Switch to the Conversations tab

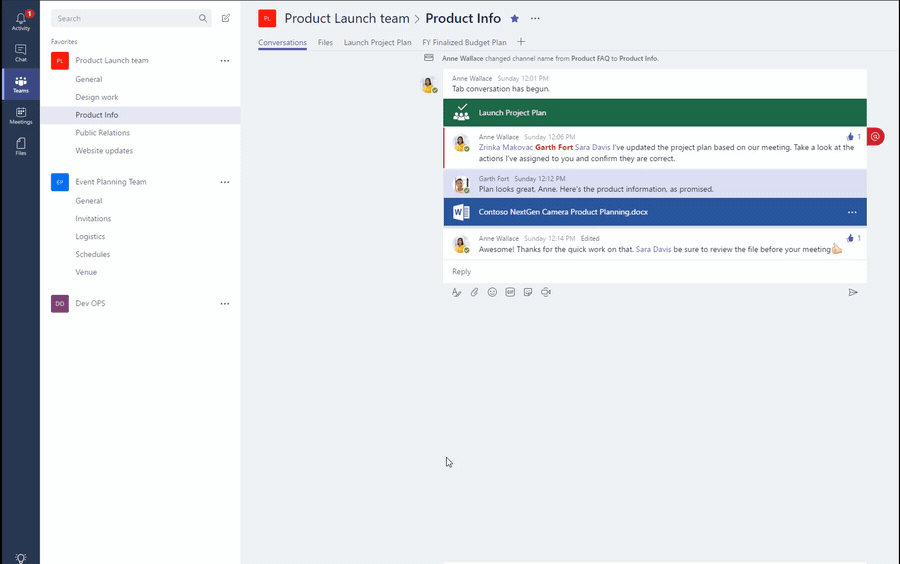[282, 42]
